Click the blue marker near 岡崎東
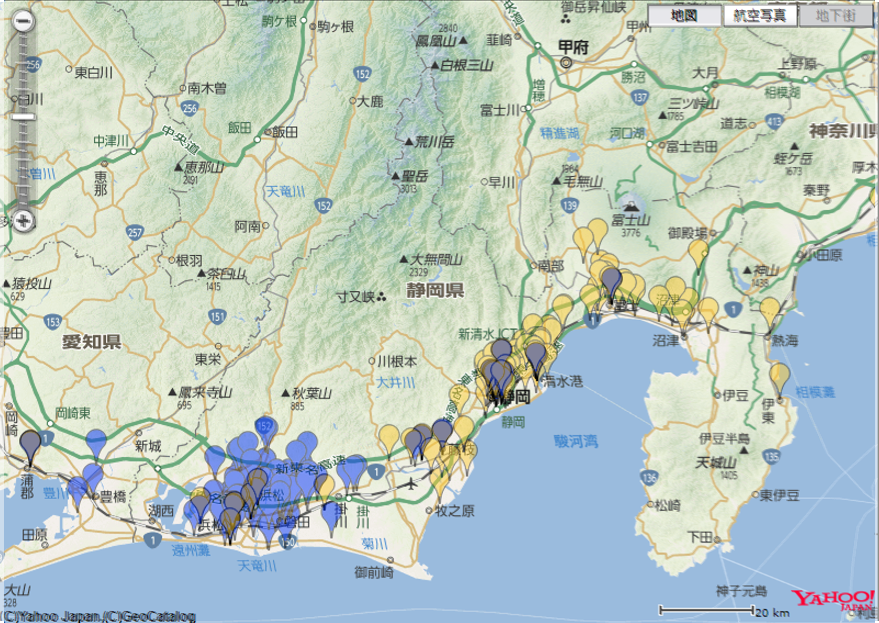The image size is (879, 623). (x=96, y=440)
